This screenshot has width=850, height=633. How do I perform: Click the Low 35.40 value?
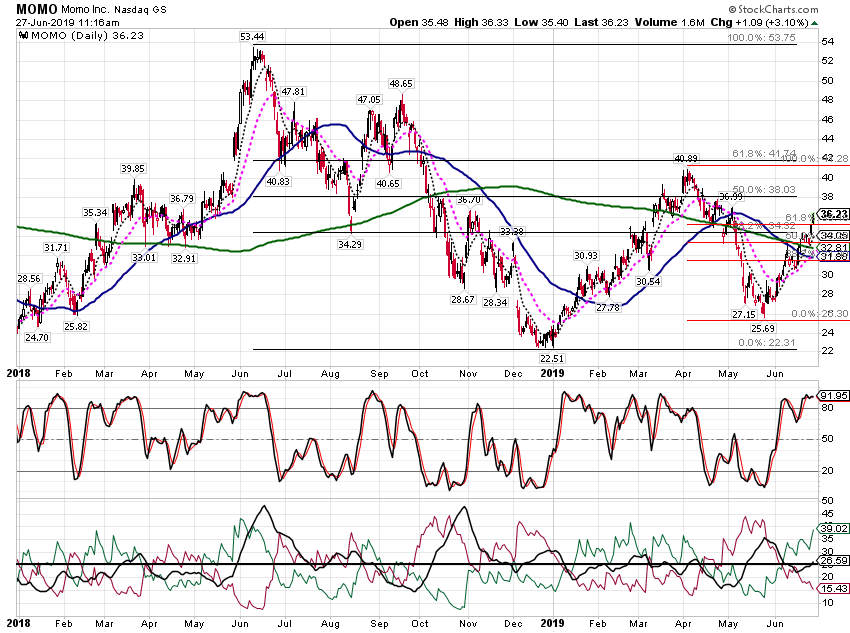coord(540,22)
